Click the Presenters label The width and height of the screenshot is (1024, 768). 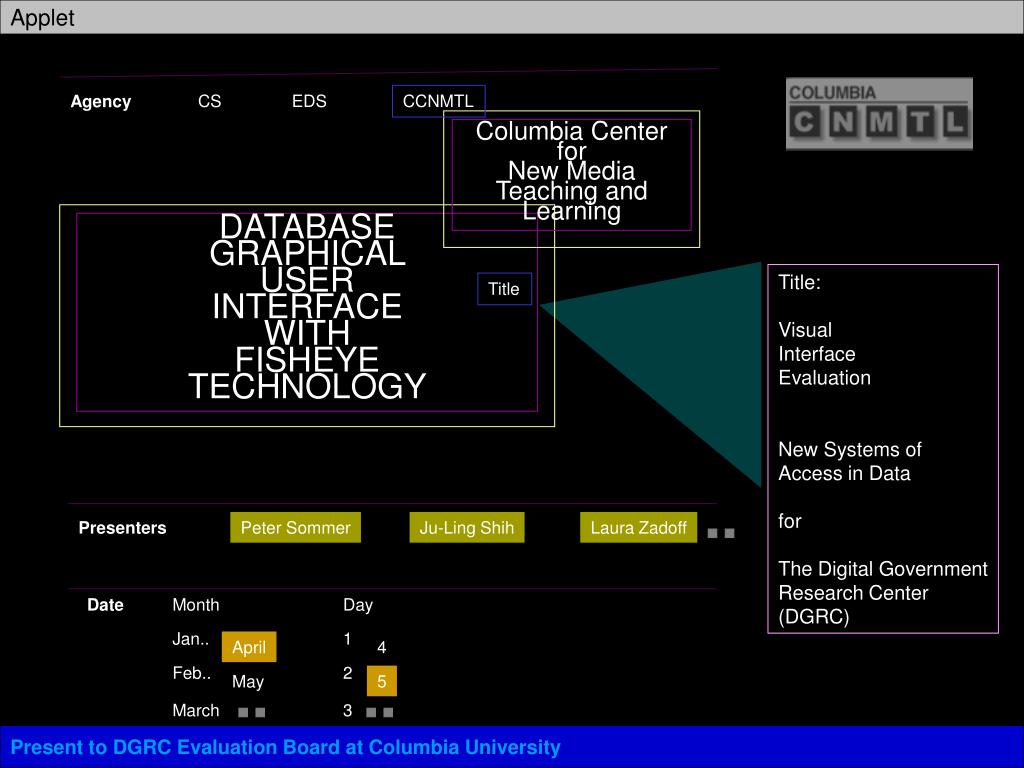[x=123, y=528]
